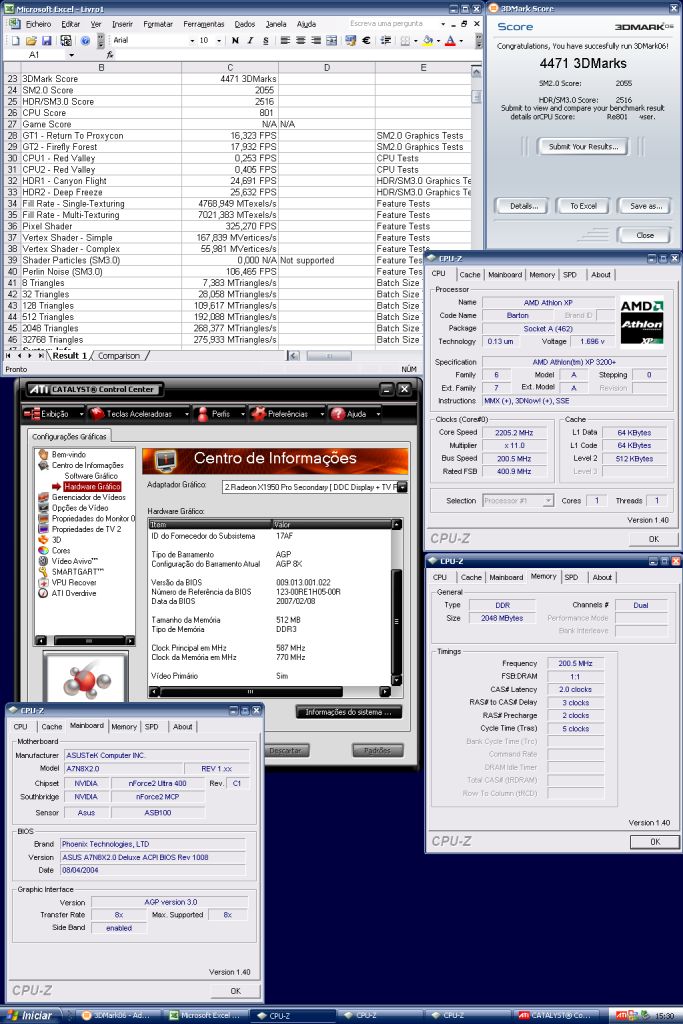Switch to SPD tab in CPU-Z Memory window
The image size is (683, 1024).
click(x=571, y=577)
